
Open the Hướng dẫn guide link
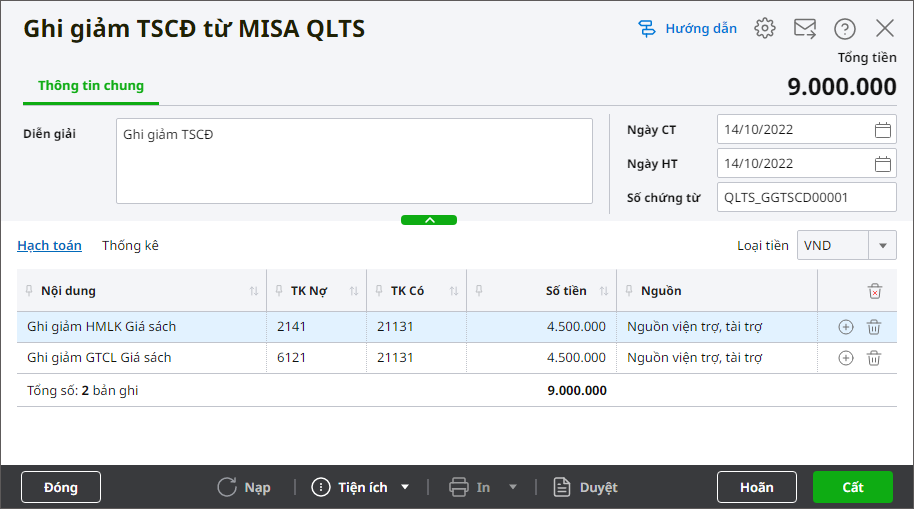click(688, 28)
